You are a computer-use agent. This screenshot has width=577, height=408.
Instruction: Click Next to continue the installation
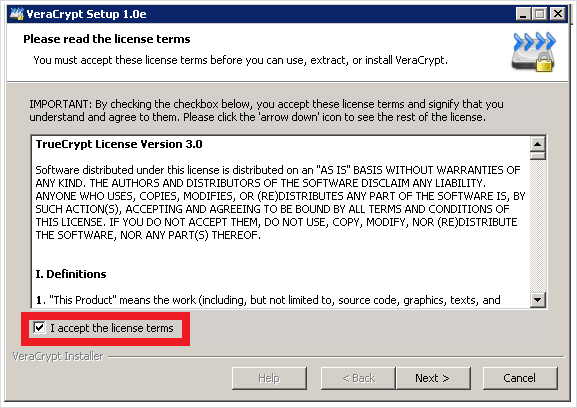tap(433, 378)
